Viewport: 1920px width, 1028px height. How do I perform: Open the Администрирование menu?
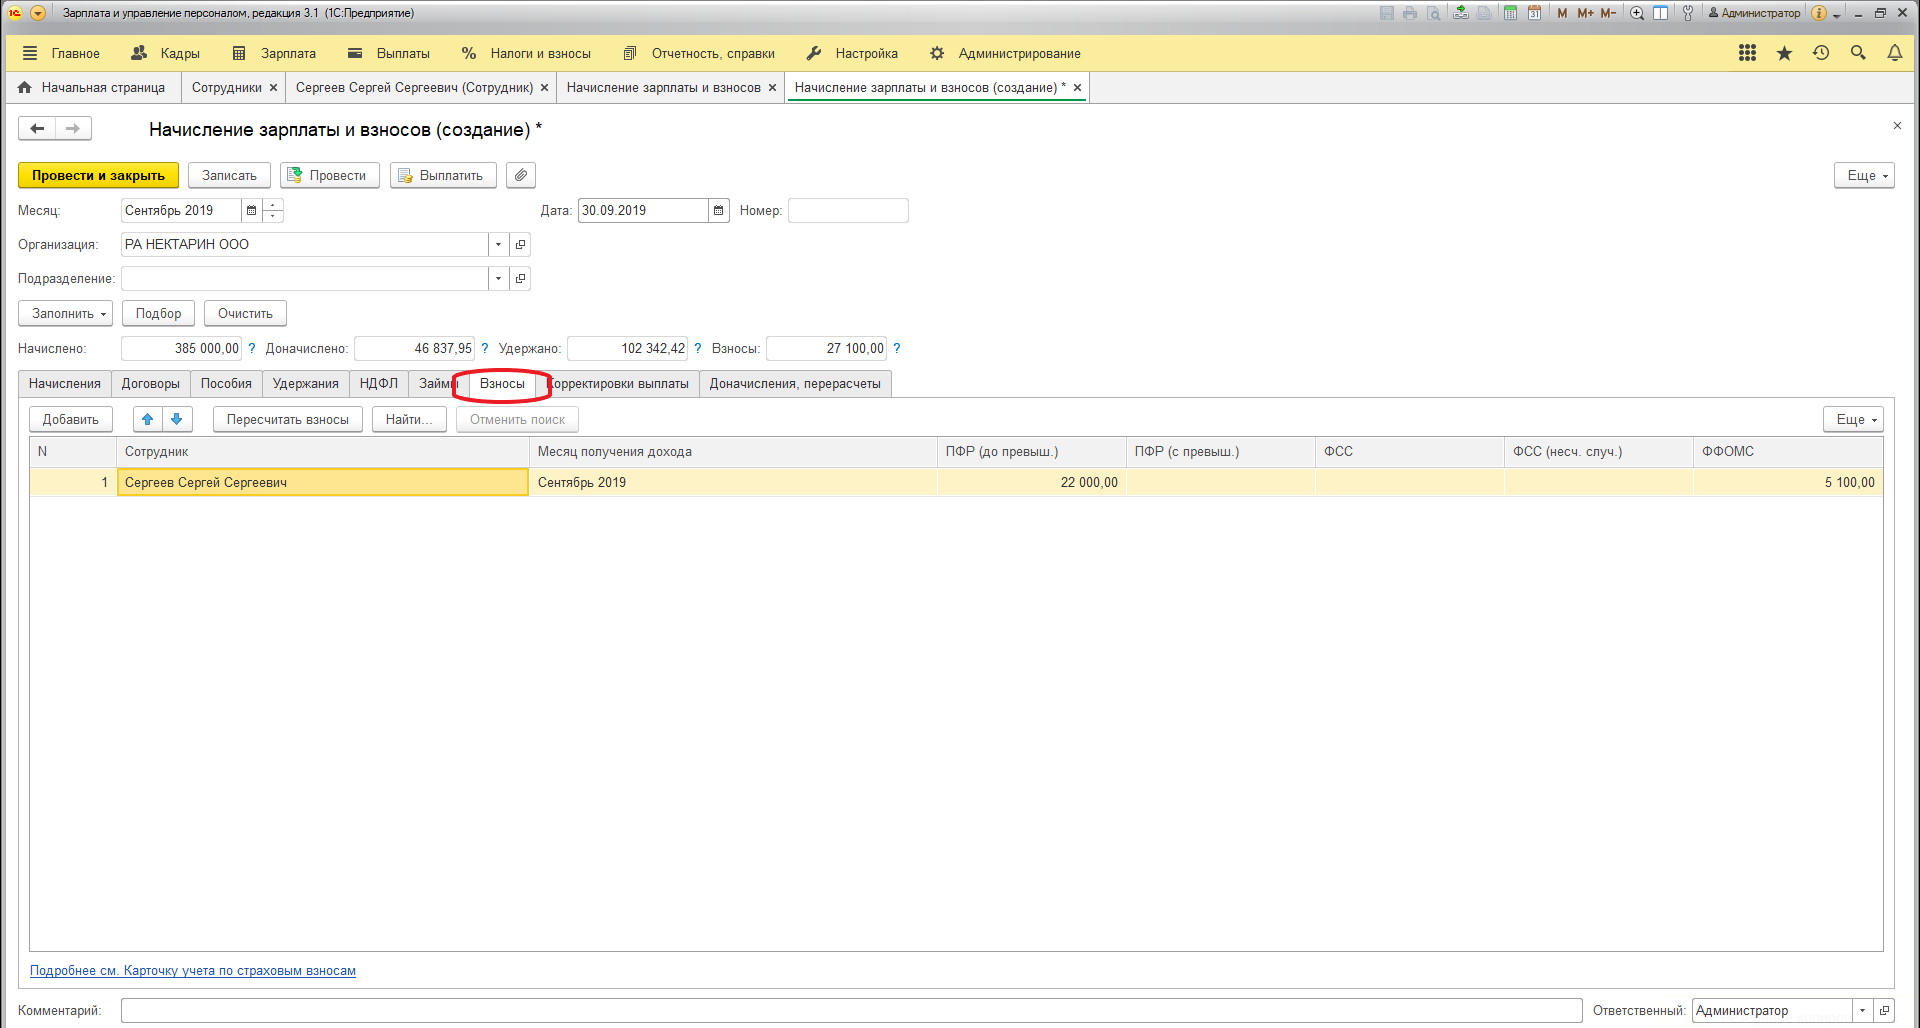1005,53
